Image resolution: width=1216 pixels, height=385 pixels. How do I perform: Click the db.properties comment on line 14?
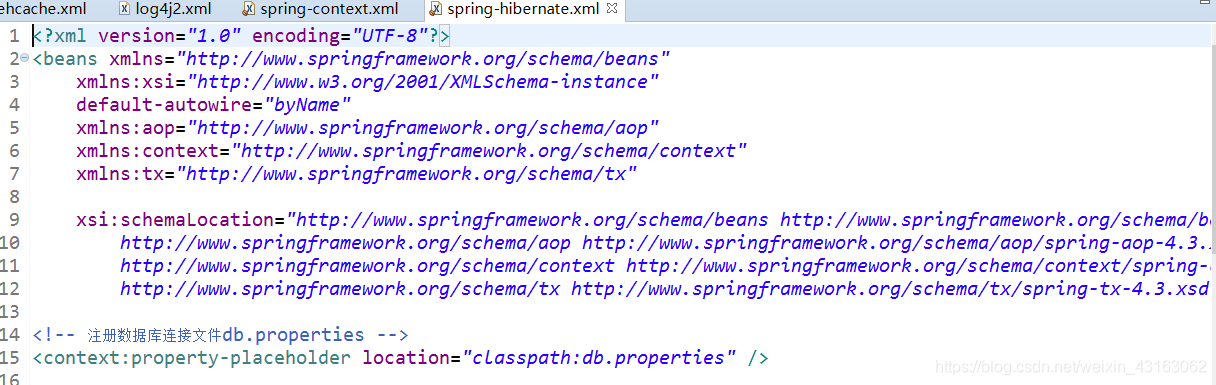click(220, 334)
